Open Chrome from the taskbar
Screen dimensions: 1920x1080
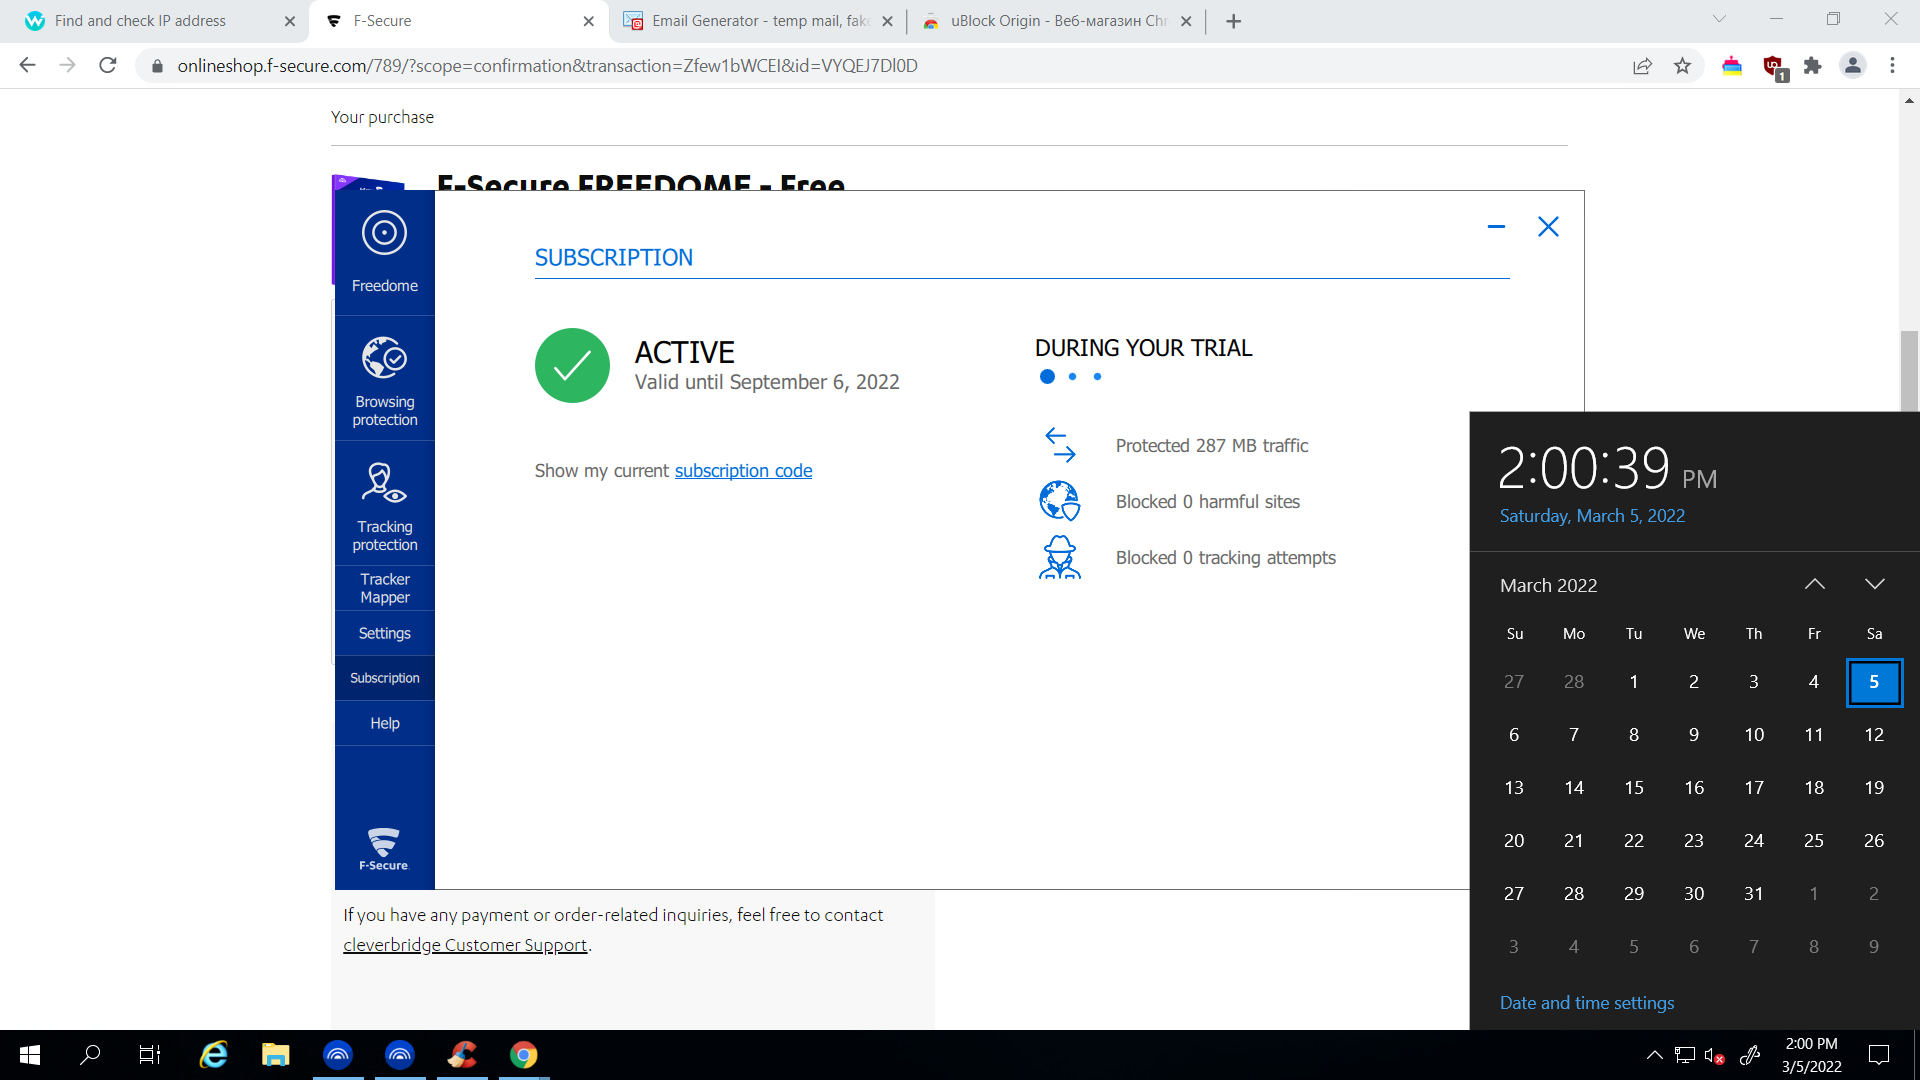[524, 1055]
